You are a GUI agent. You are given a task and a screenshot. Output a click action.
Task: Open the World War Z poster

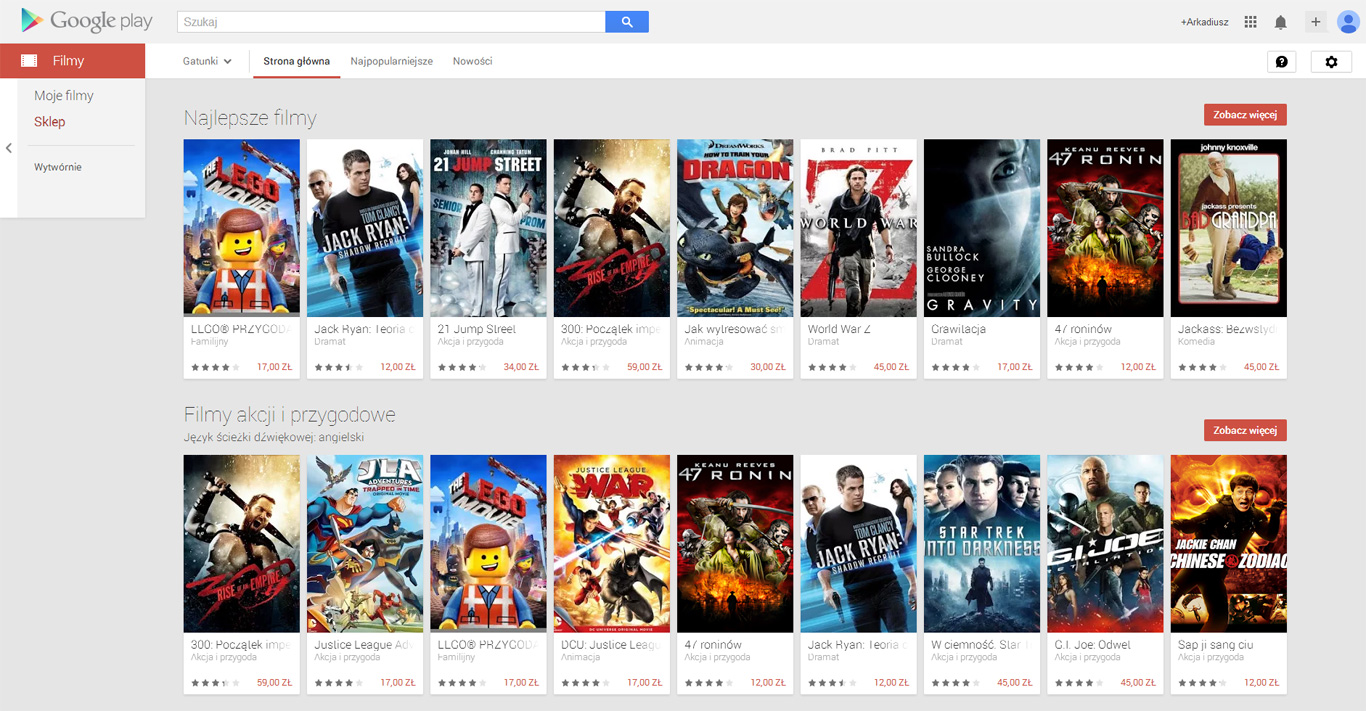pos(858,228)
